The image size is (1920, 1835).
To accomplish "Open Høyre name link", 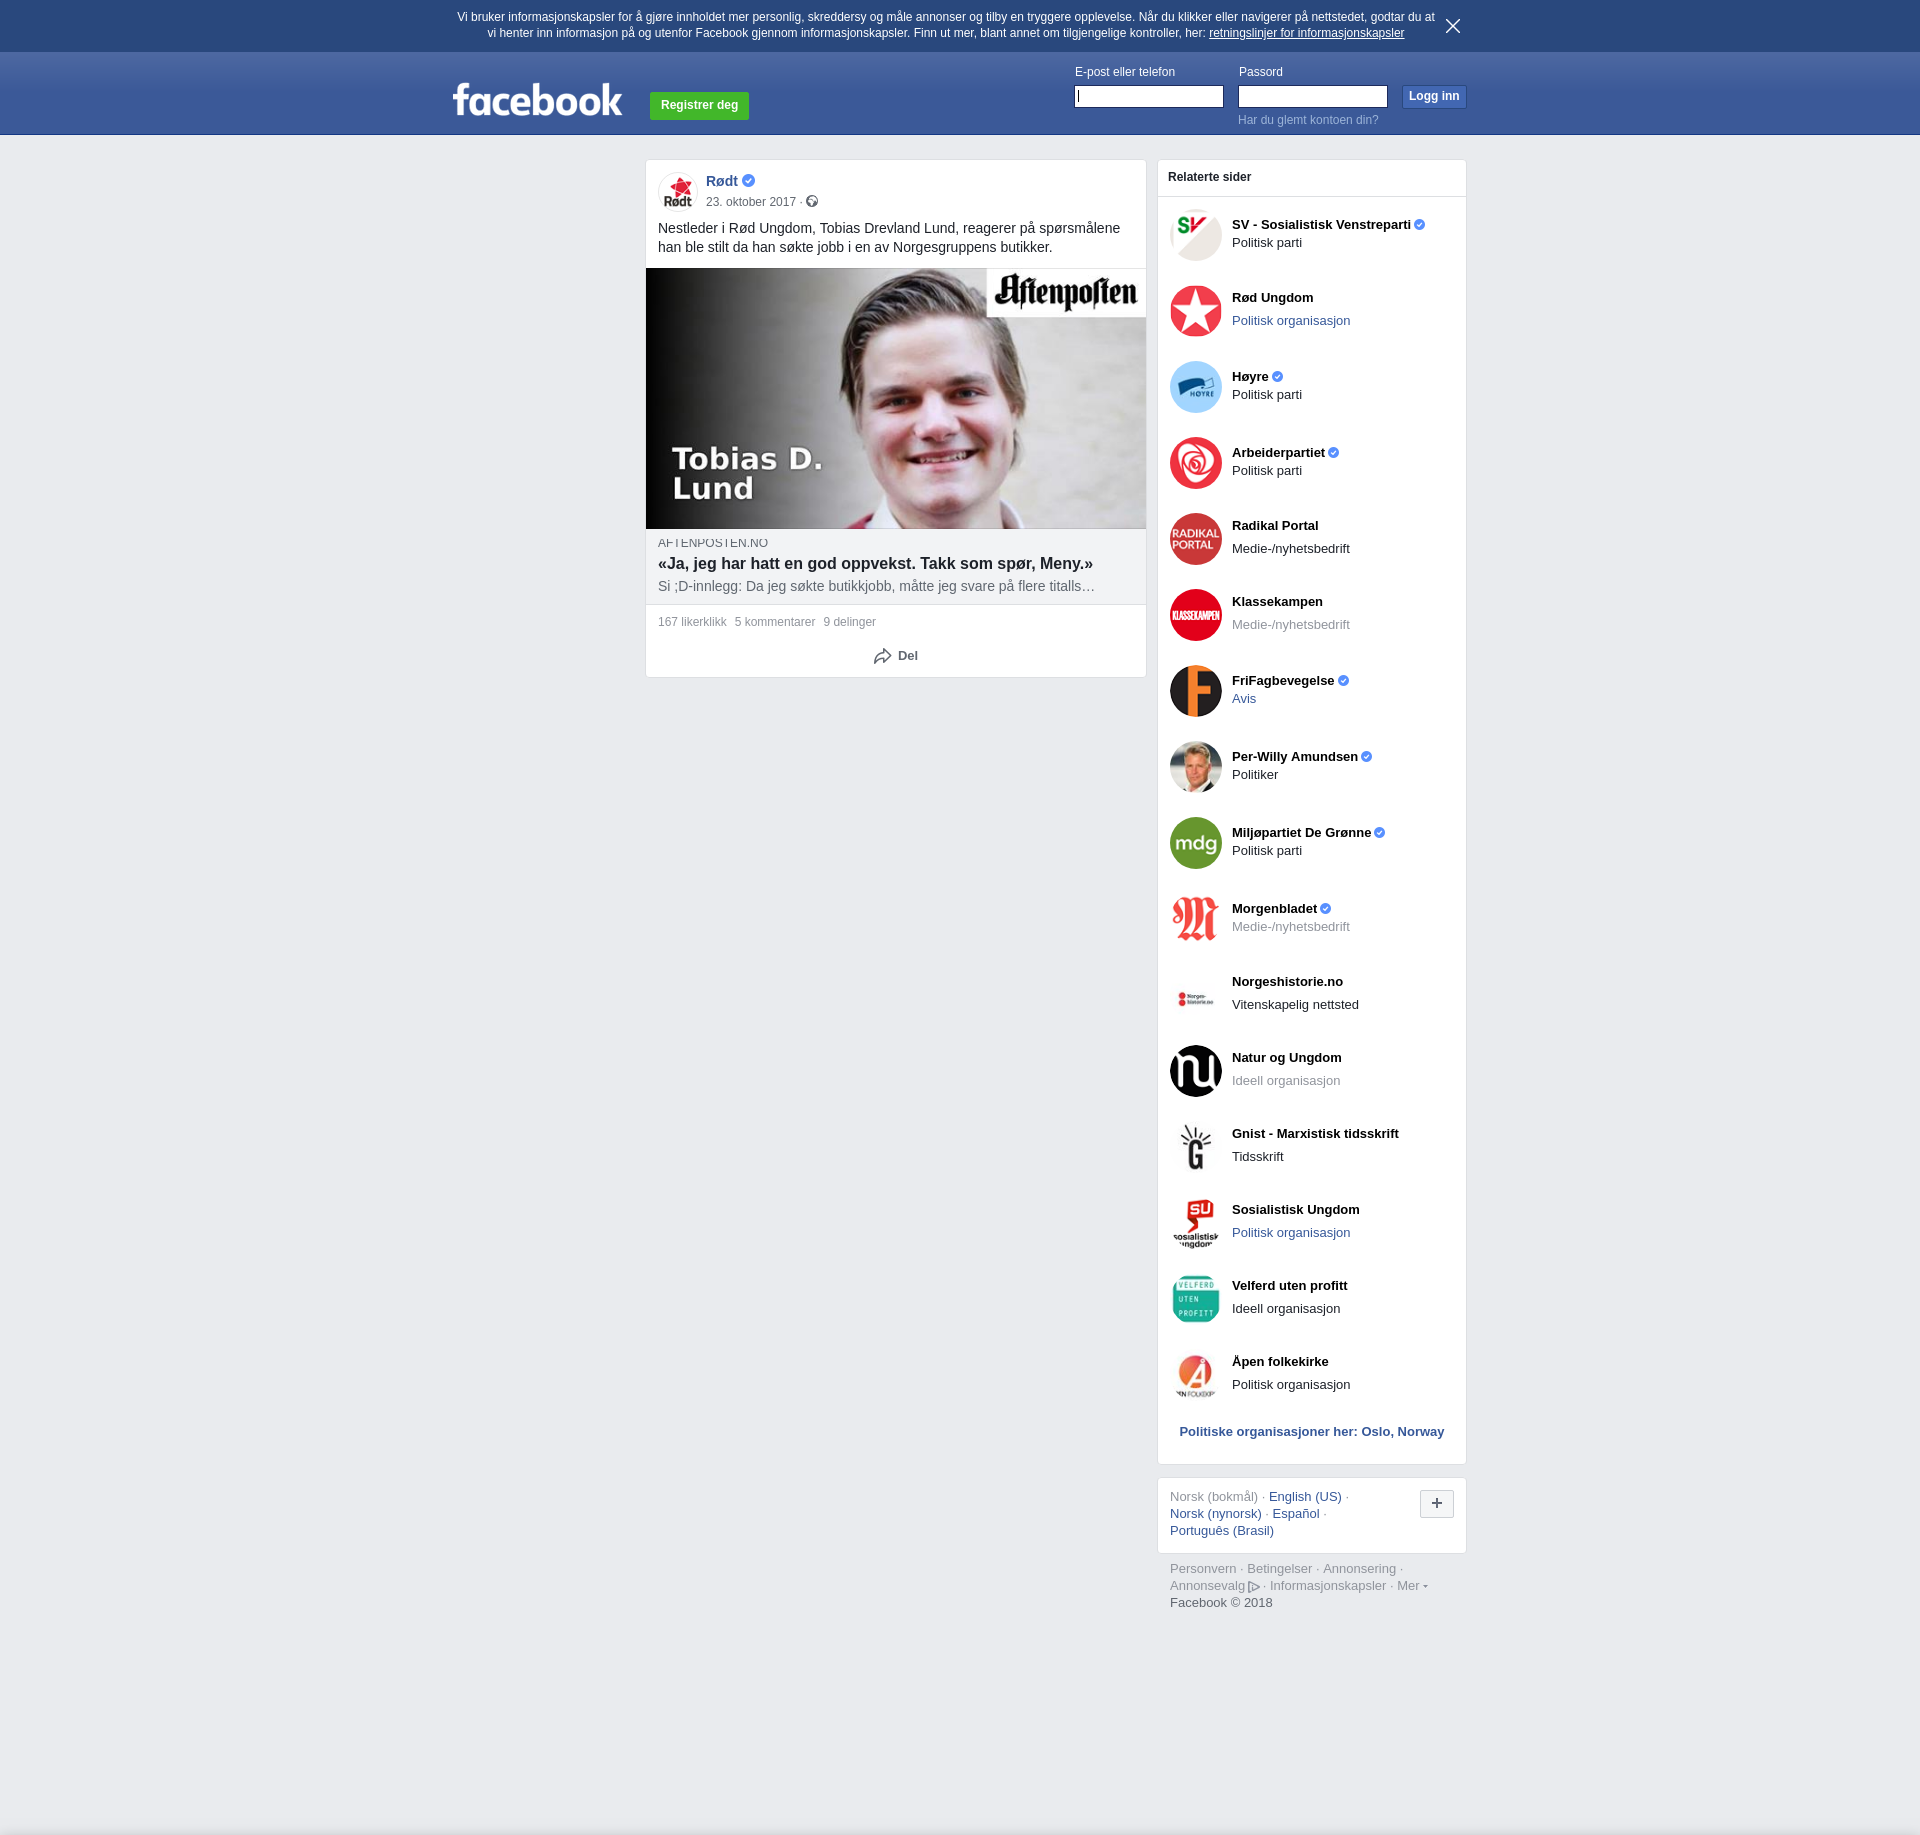I will click(x=1250, y=377).
